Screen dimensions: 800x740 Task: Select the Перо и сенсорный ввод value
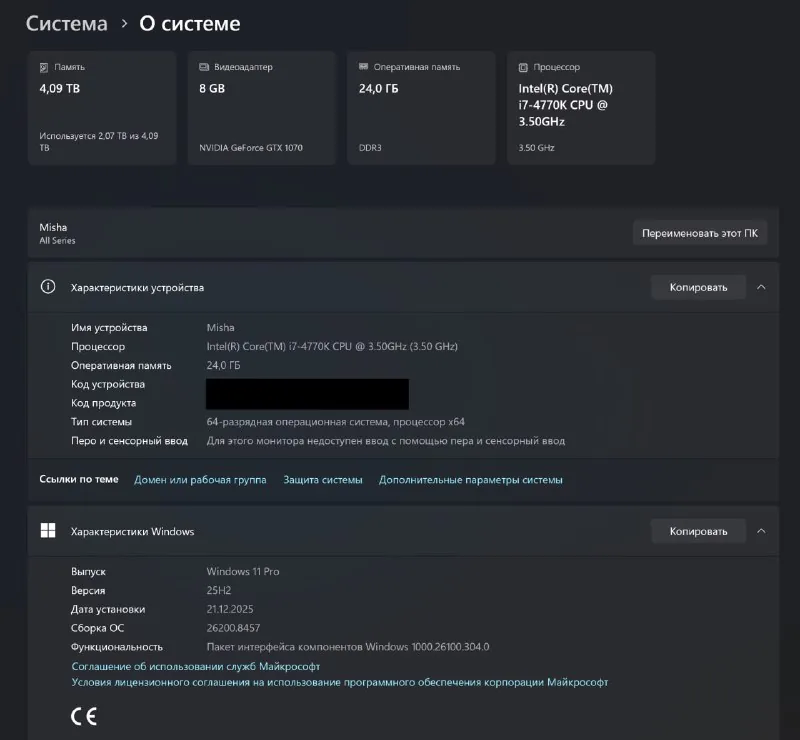coord(386,441)
